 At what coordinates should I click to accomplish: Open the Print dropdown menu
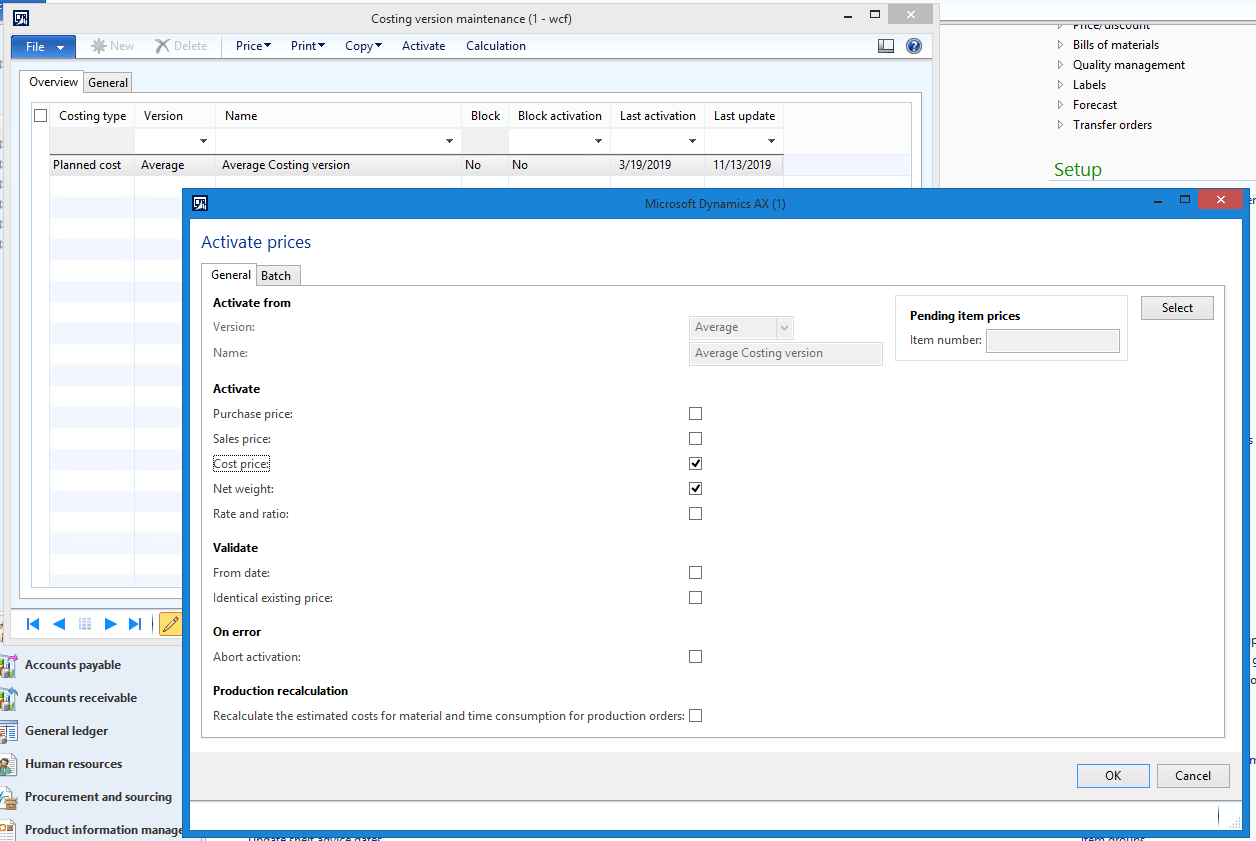pos(308,46)
